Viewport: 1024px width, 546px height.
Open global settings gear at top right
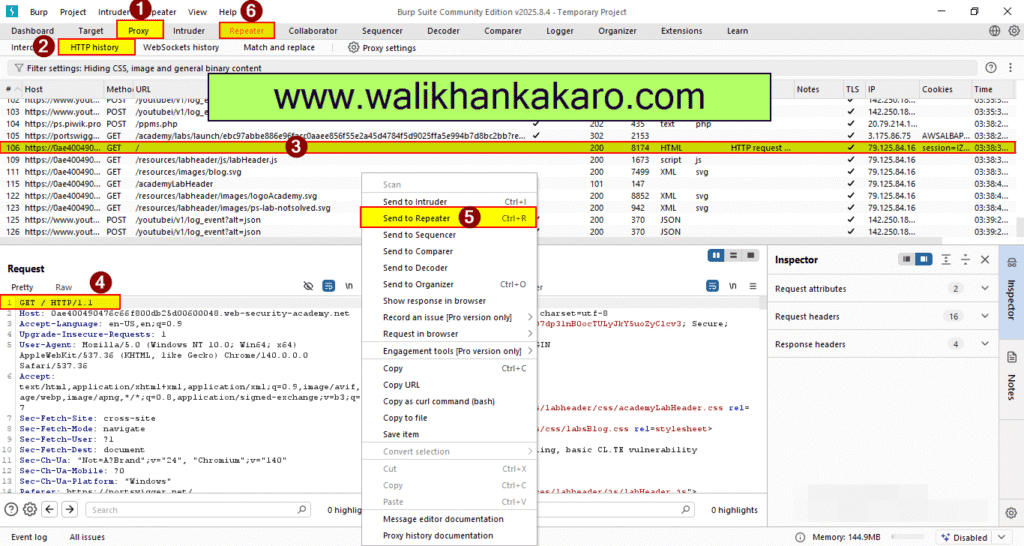tap(1014, 31)
